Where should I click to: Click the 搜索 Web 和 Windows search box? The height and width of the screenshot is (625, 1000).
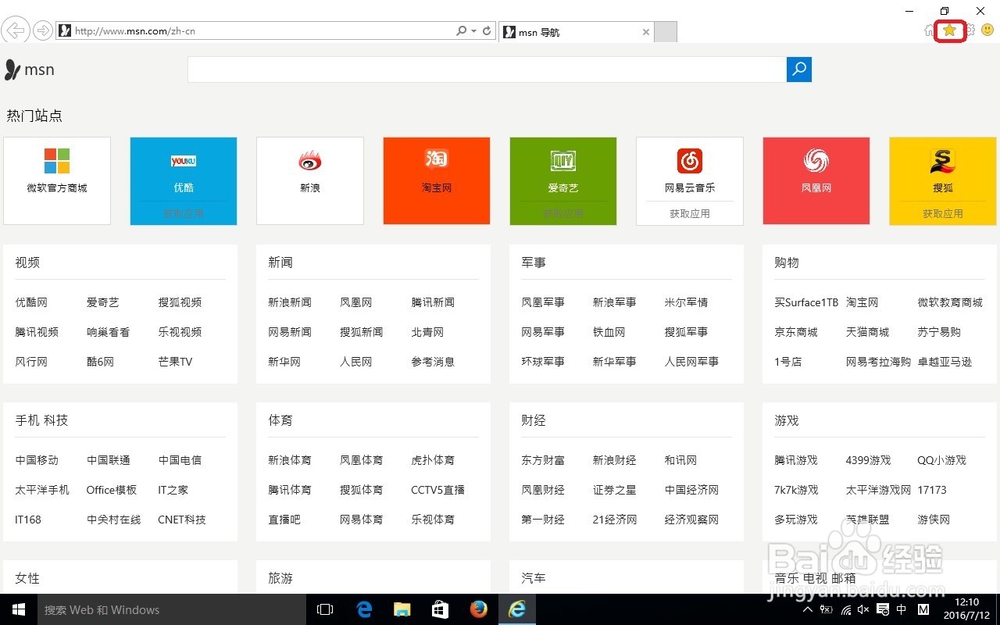172,610
